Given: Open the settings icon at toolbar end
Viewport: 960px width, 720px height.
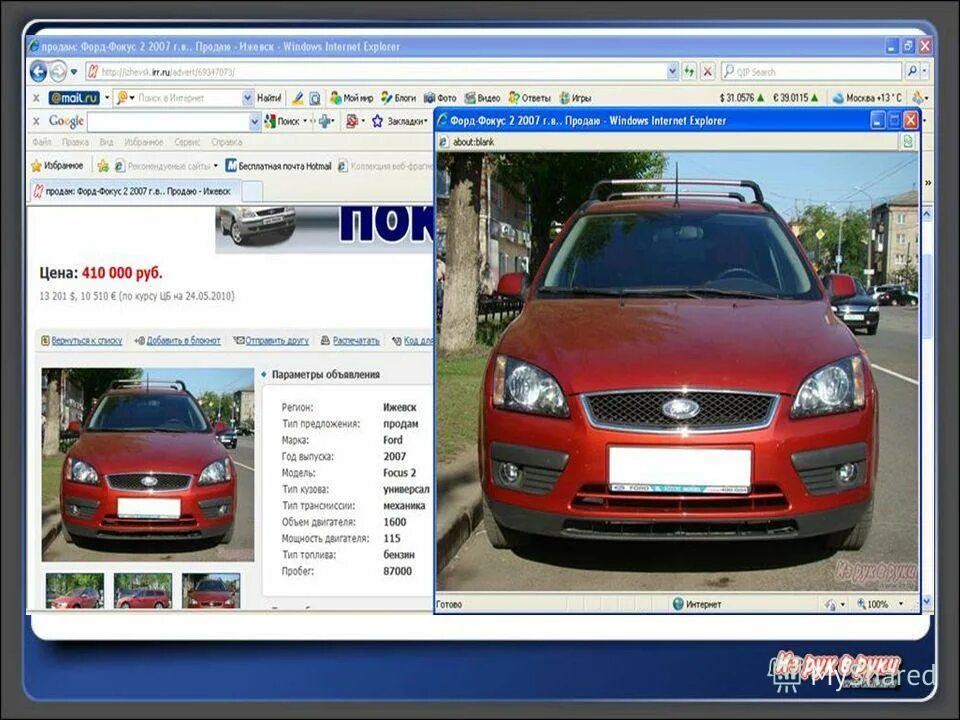Looking at the screenshot, I should [x=918, y=98].
